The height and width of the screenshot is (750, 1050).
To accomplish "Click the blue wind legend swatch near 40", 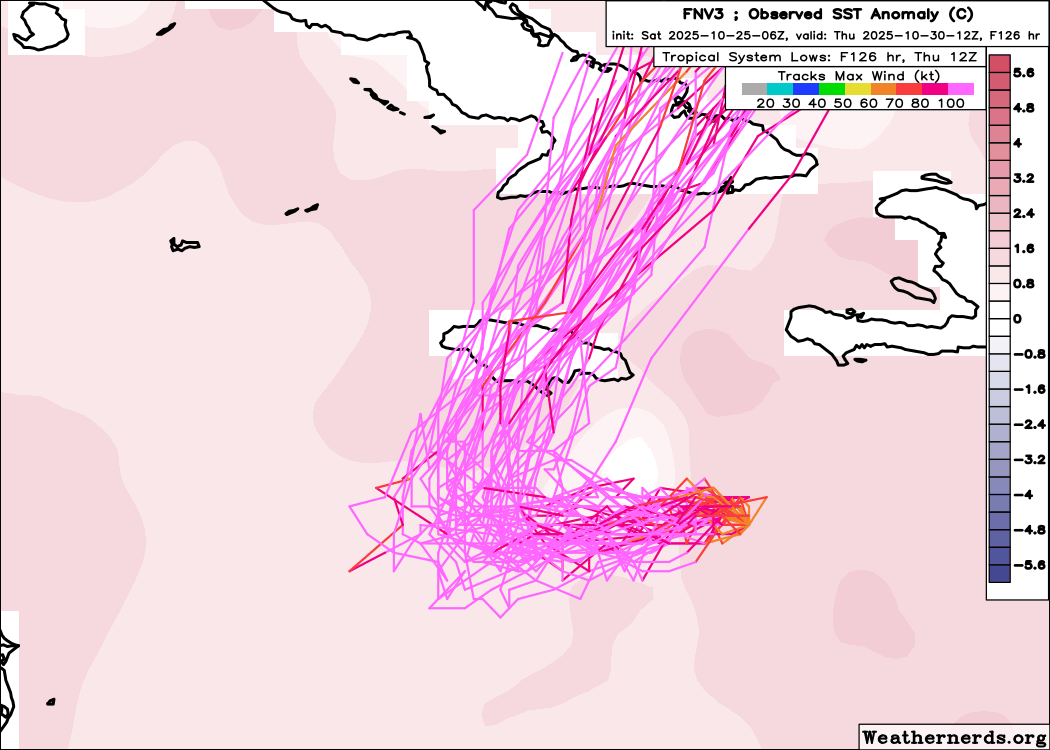I will pyautogui.click(x=806, y=89).
